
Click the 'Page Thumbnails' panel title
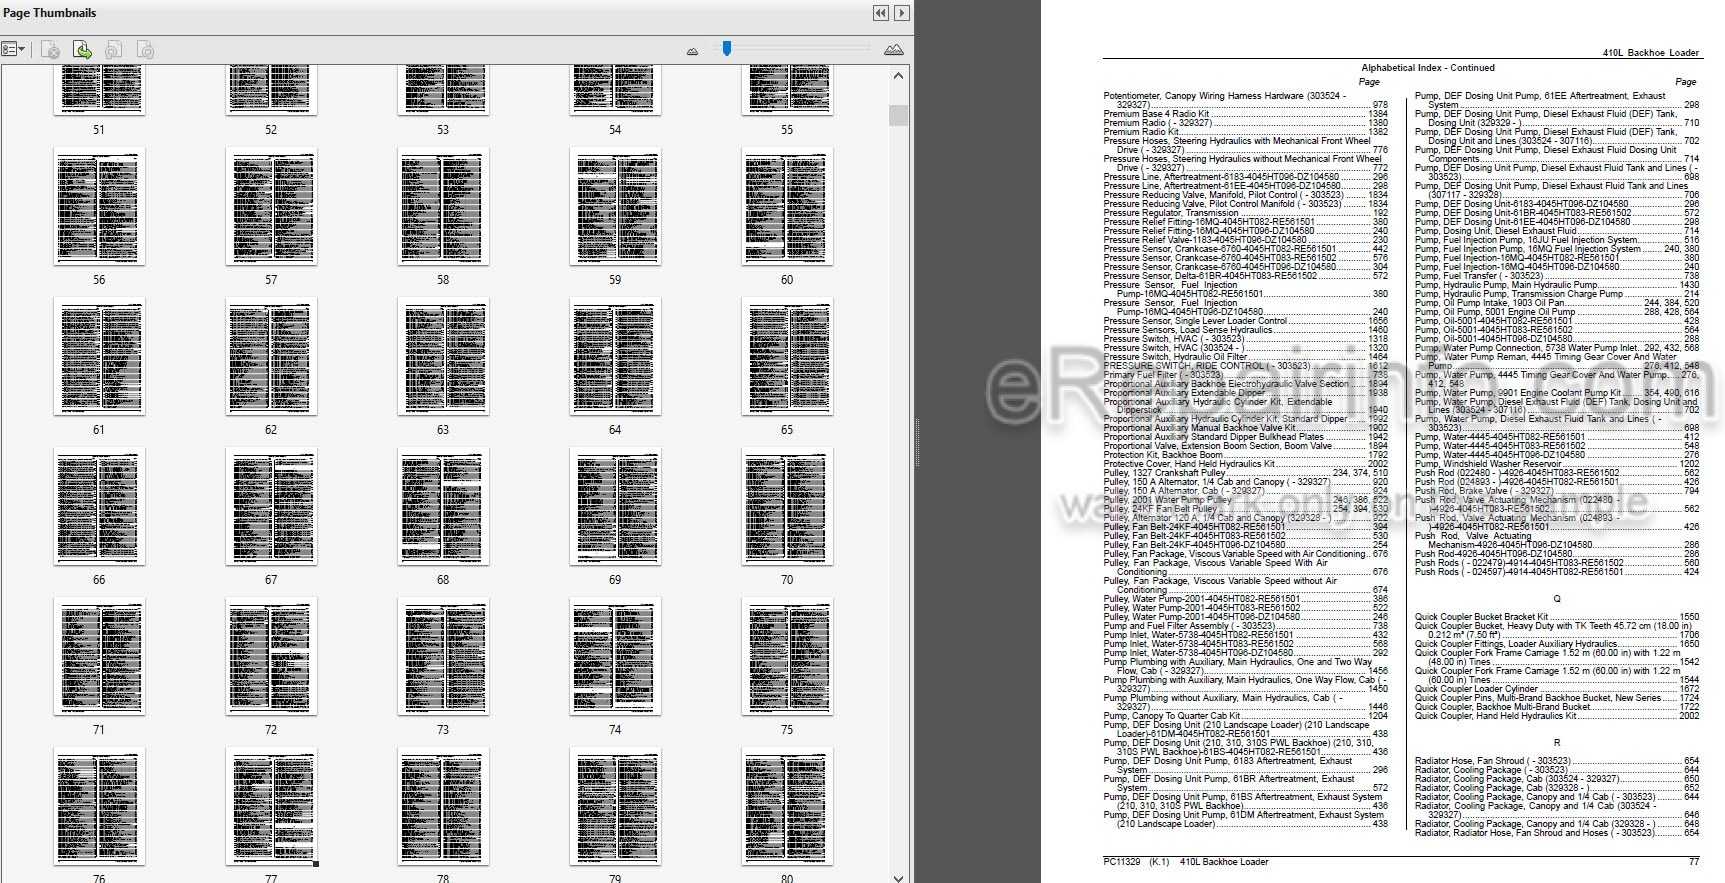50,13
